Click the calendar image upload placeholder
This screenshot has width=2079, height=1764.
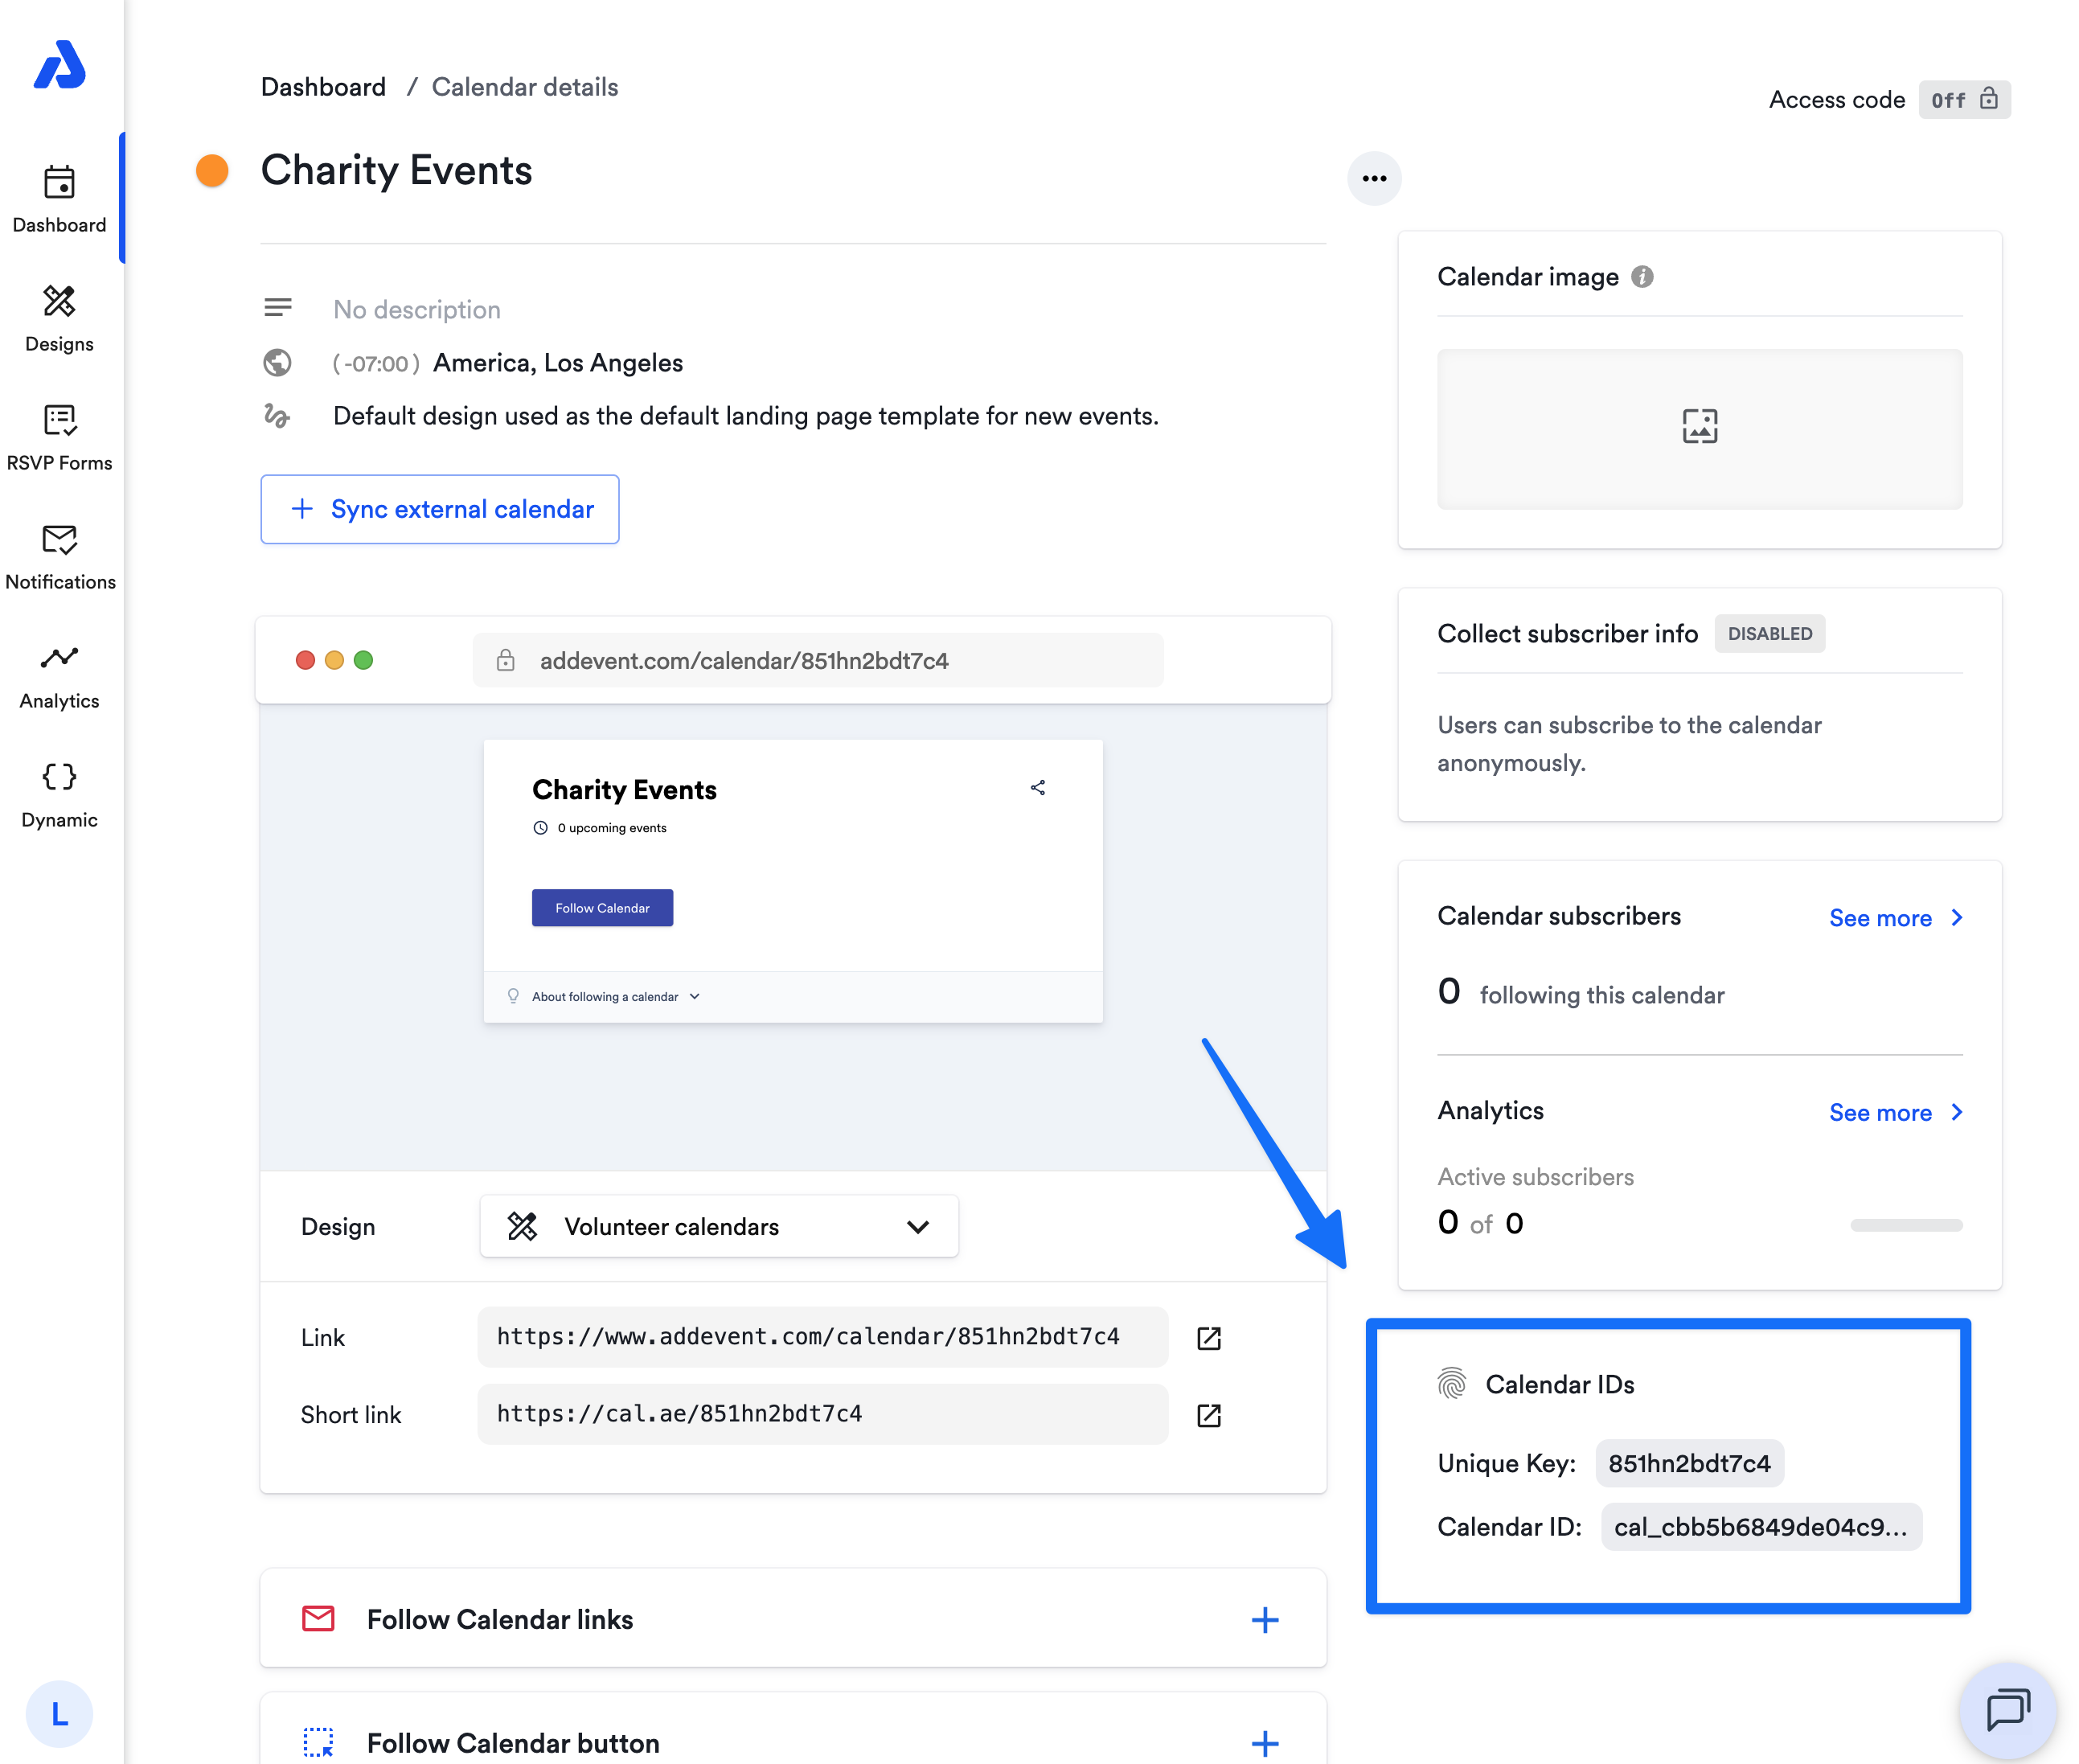click(1699, 428)
